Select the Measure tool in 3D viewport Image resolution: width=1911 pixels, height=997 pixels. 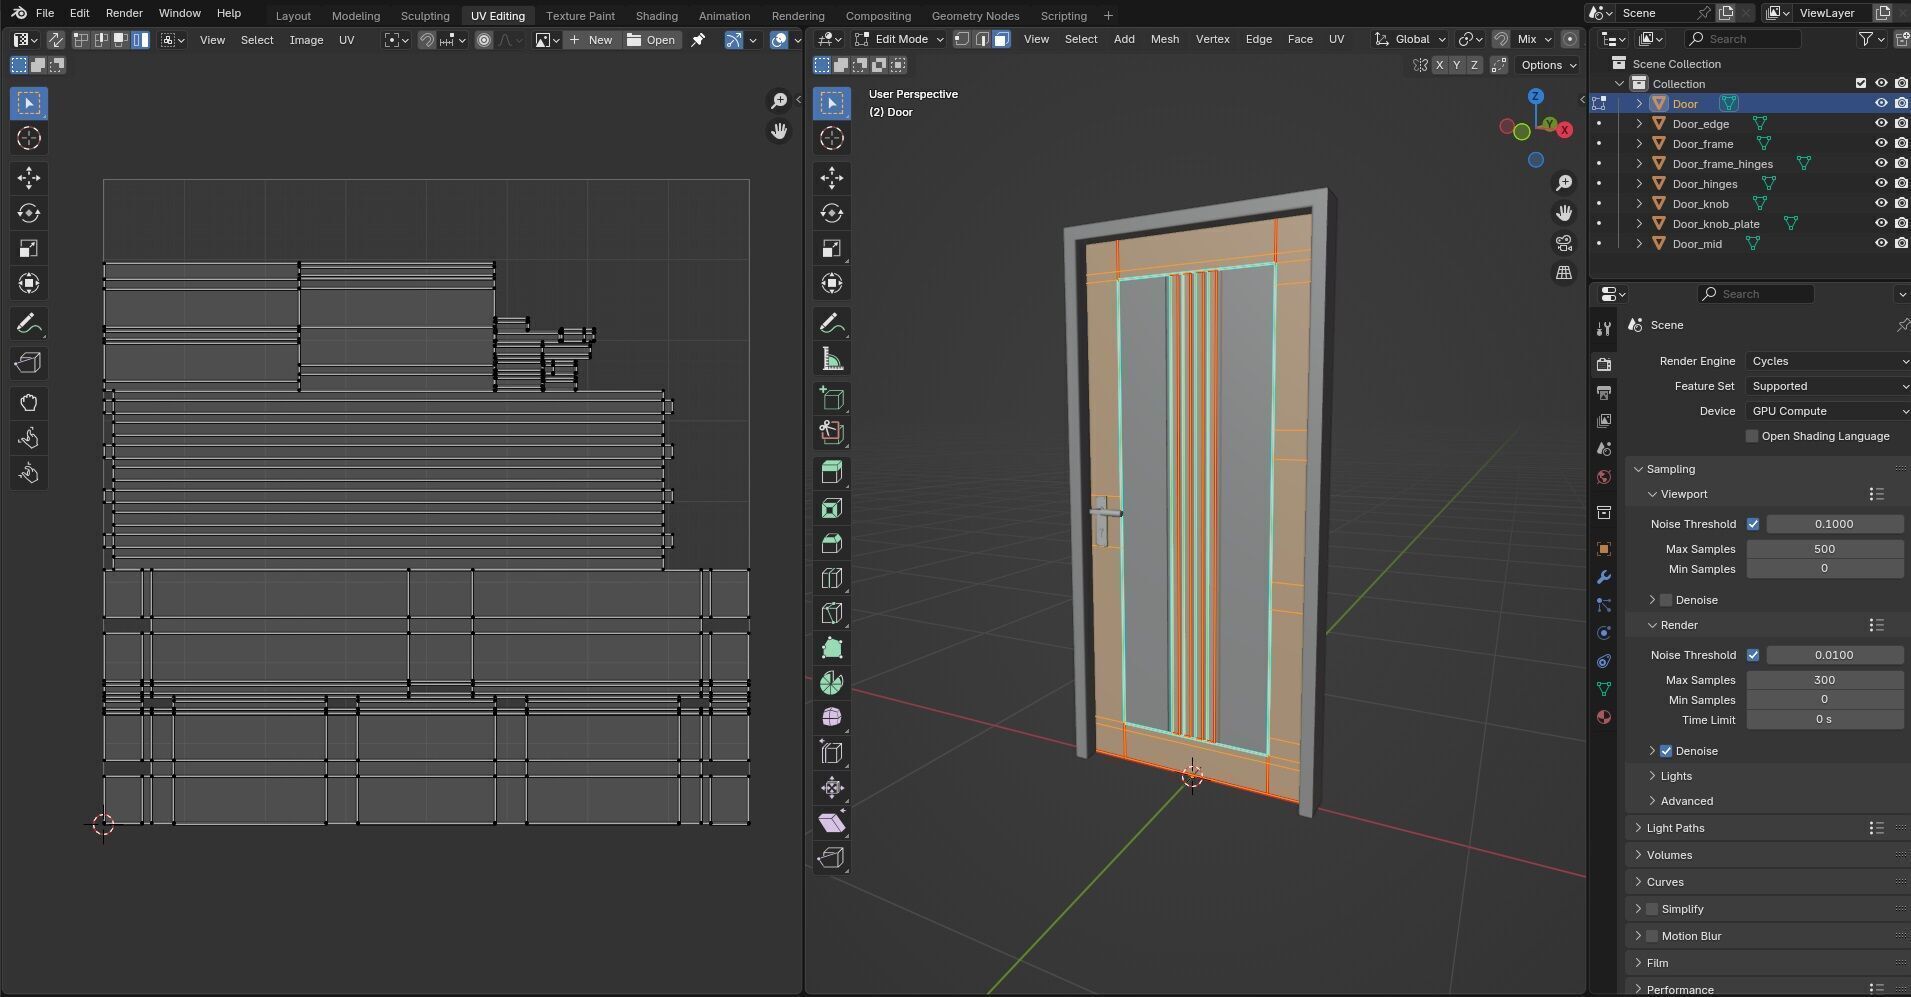831,359
